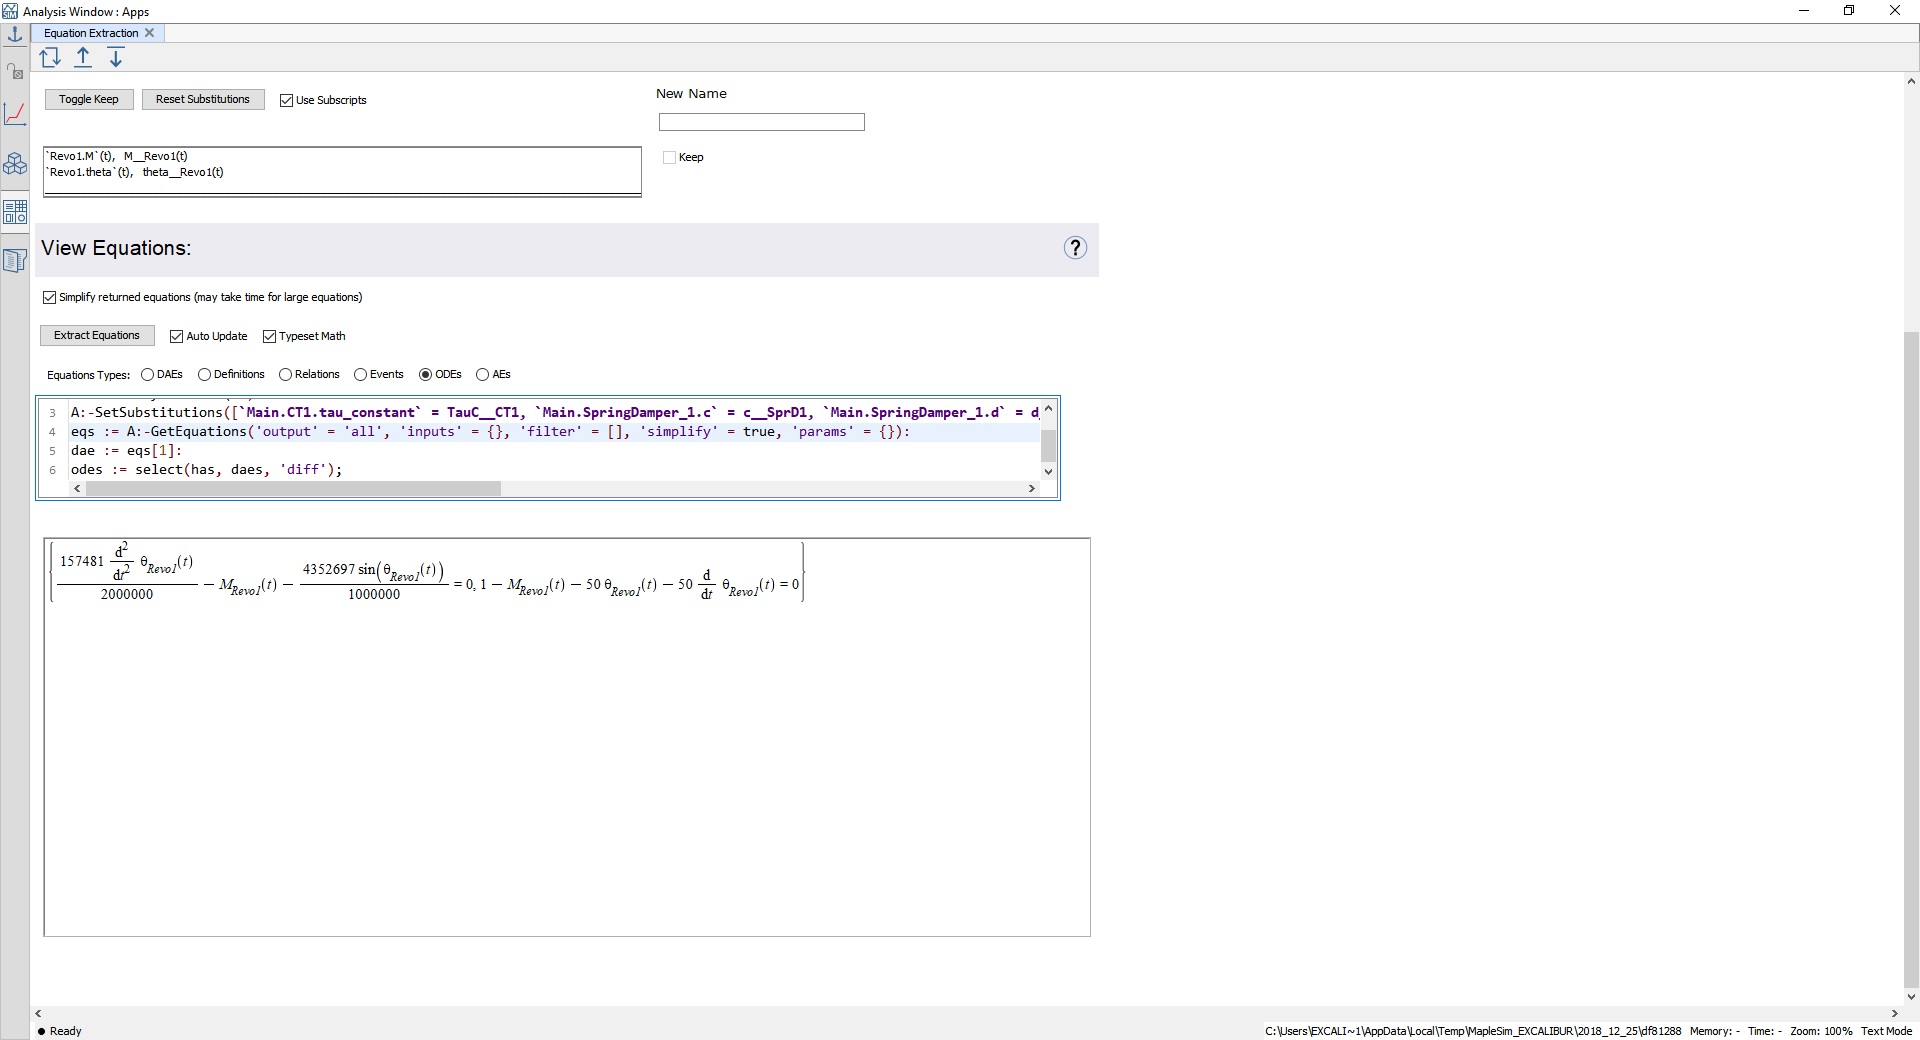Click the up arrow toolbar icon
The width and height of the screenshot is (1920, 1040).
click(83, 58)
